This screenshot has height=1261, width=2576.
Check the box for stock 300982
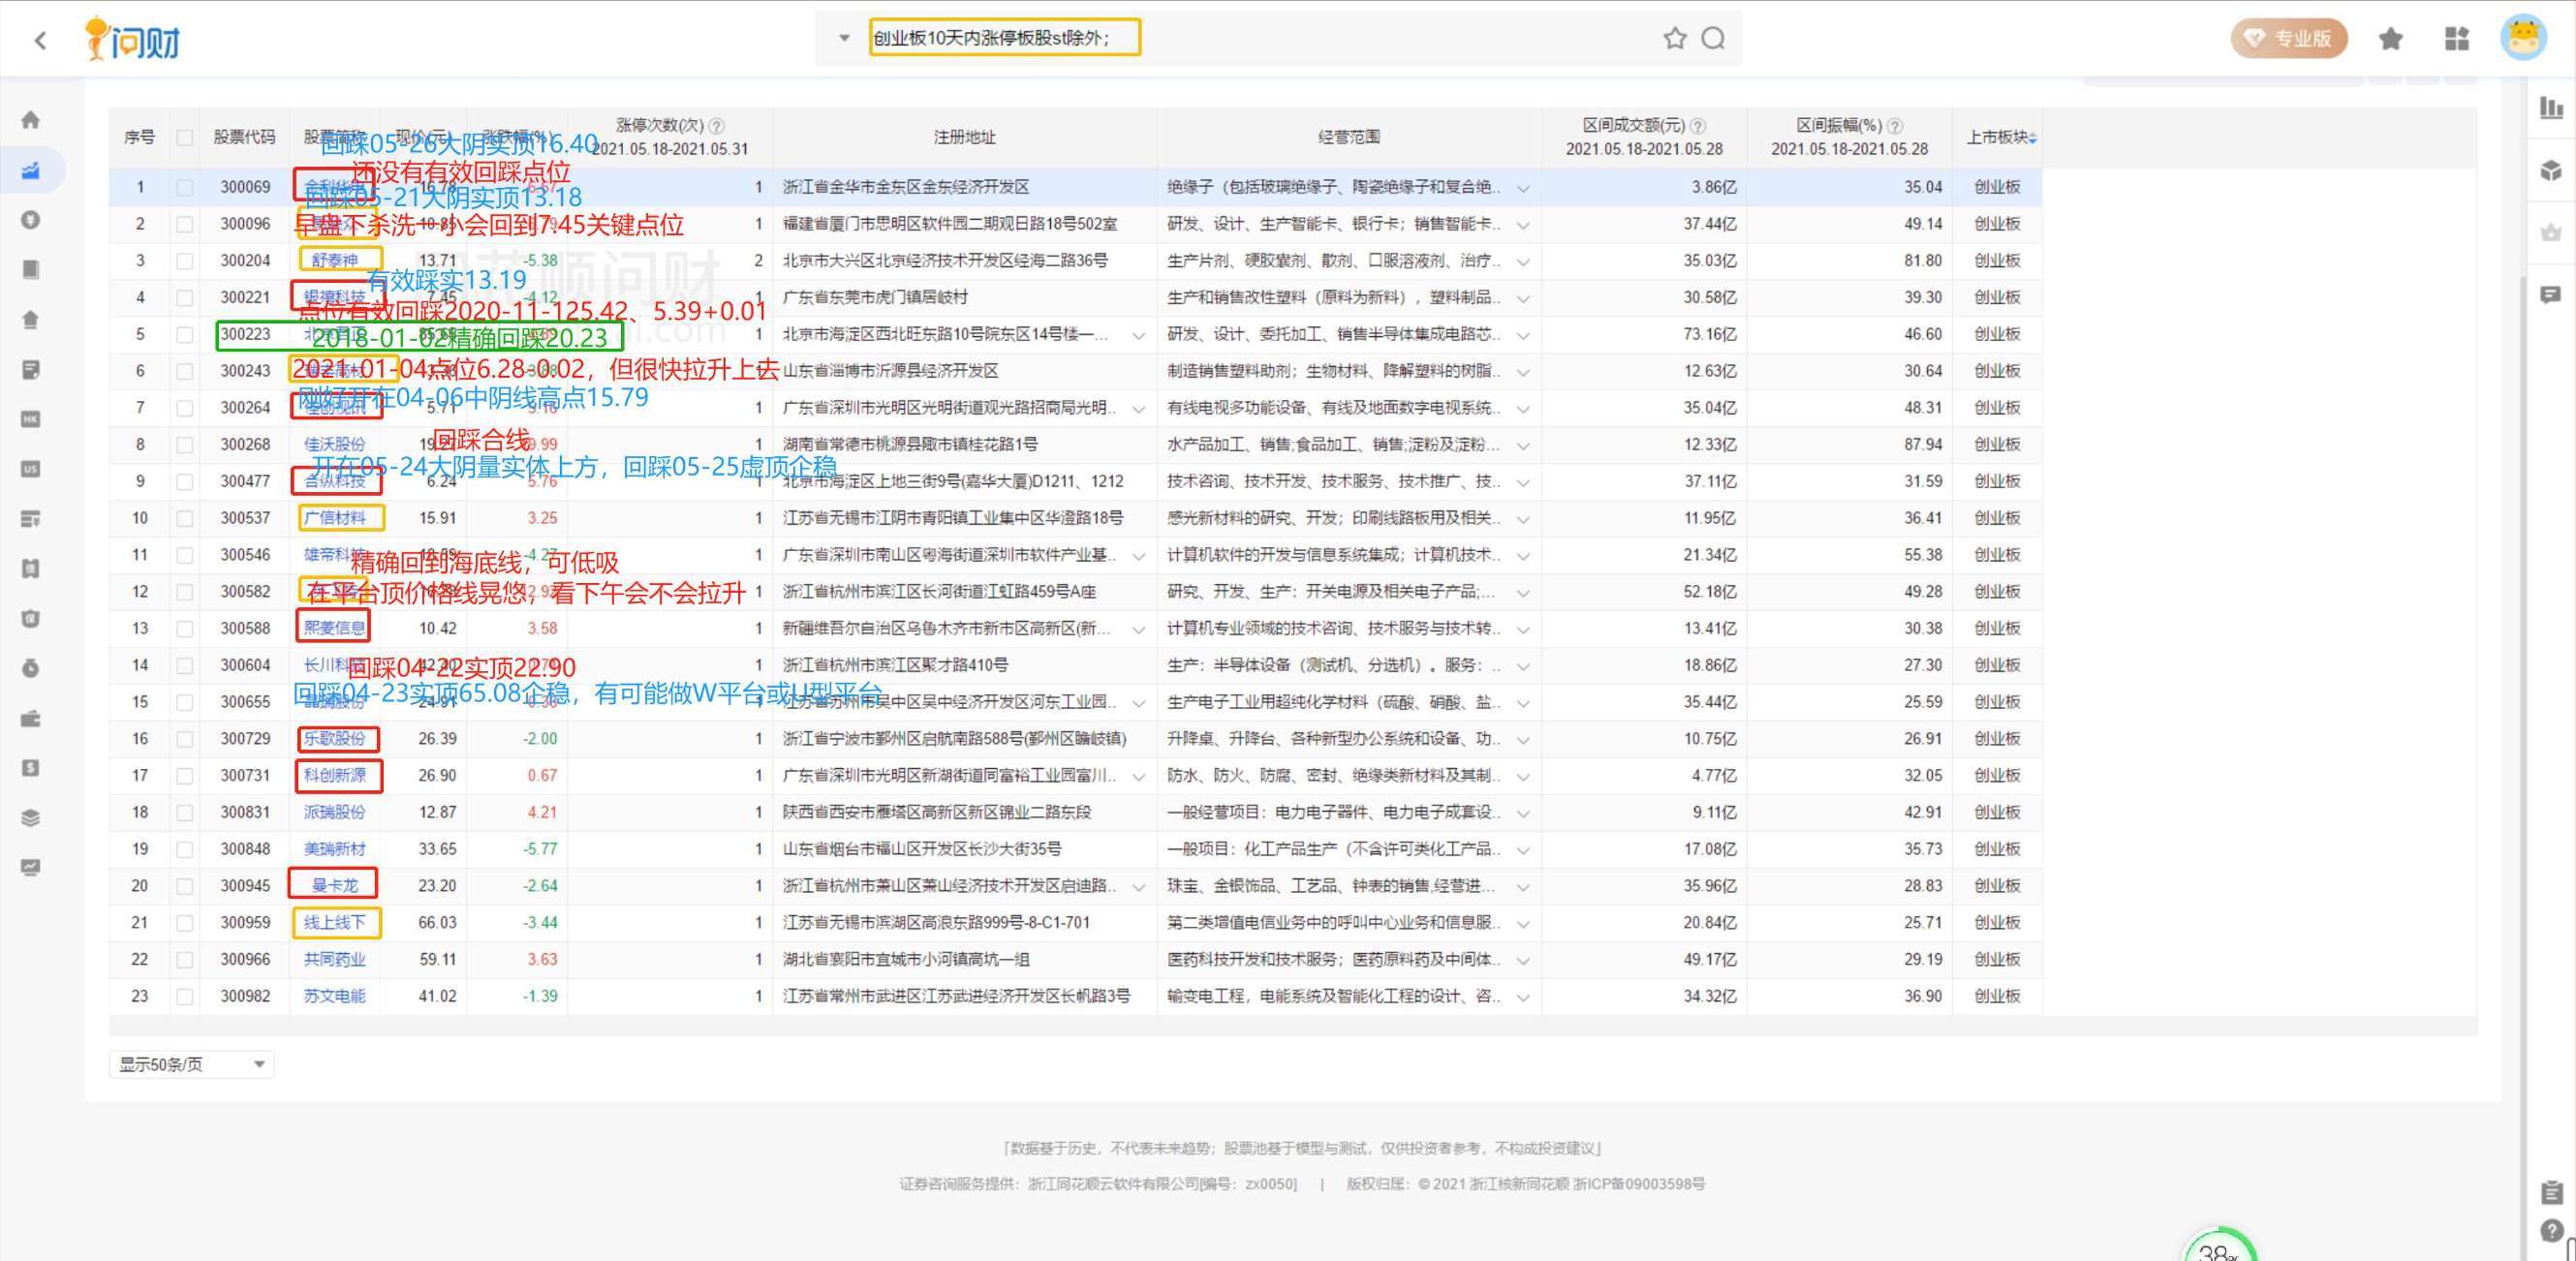coord(185,996)
